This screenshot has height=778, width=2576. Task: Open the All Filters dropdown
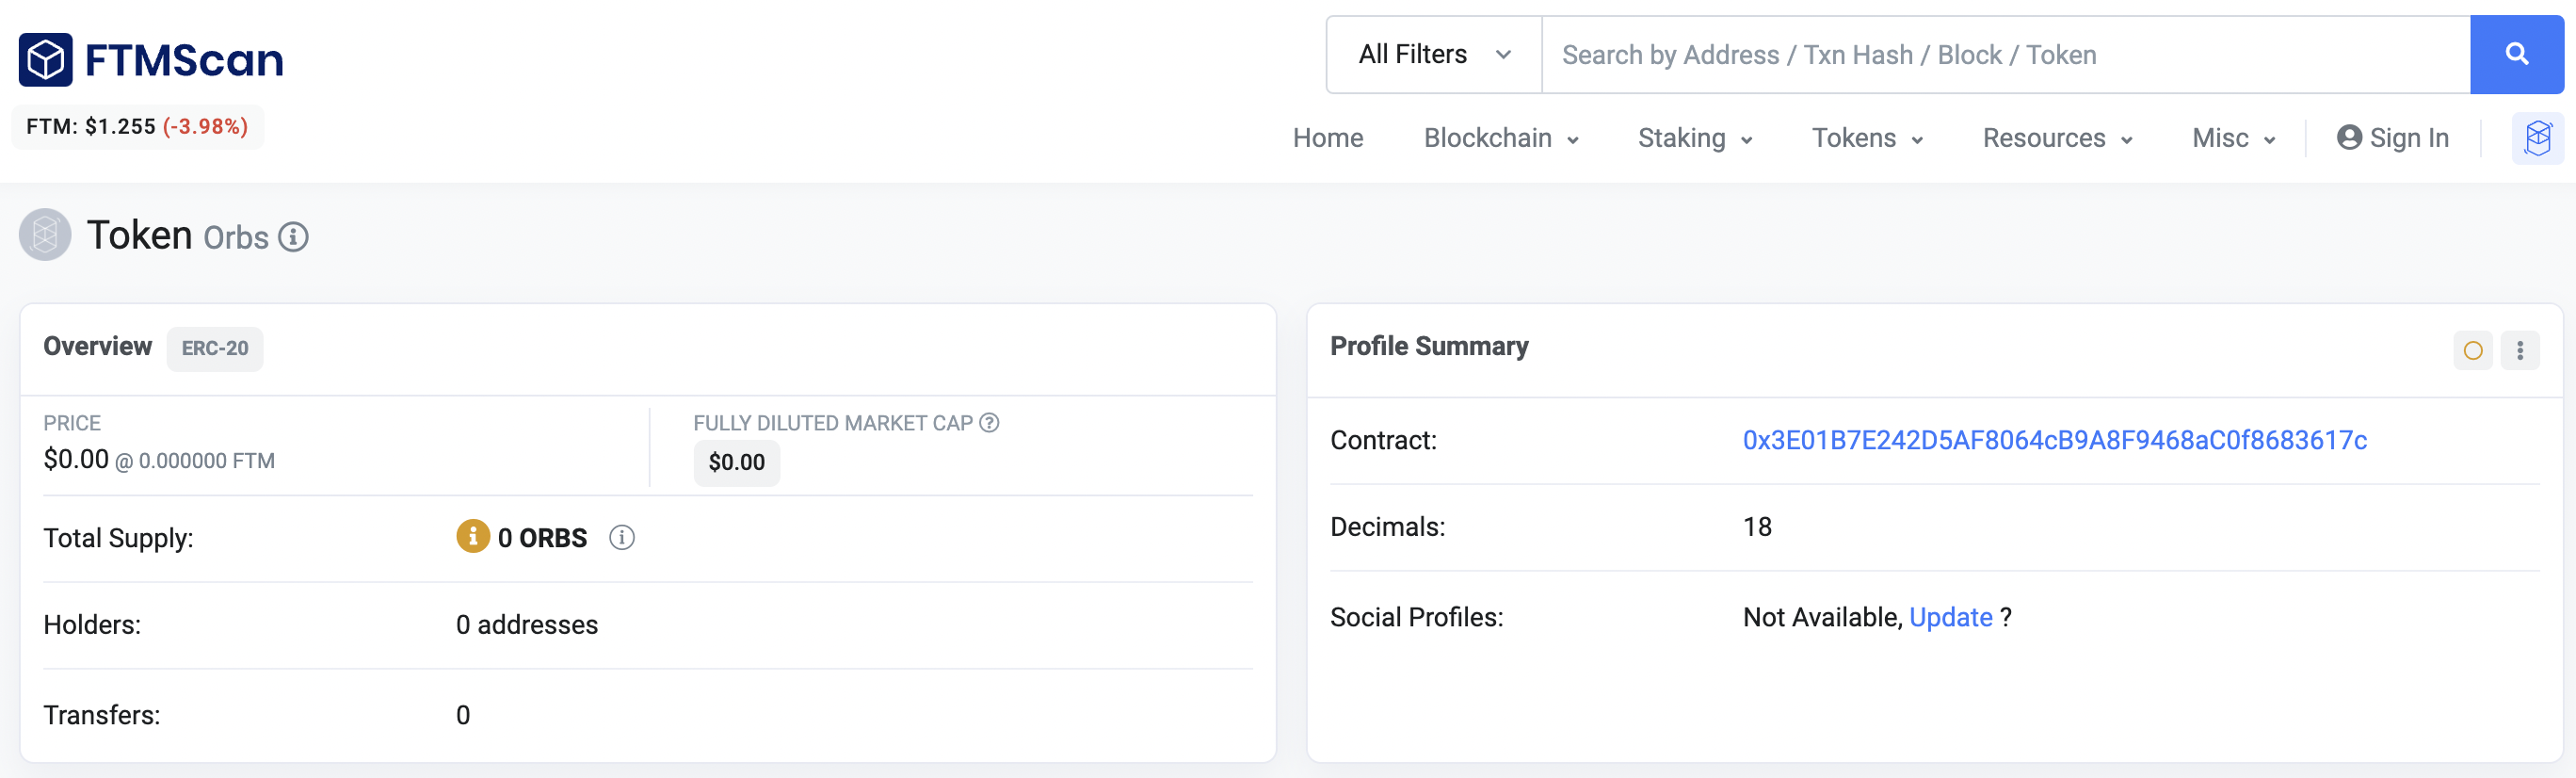pyautogui.click(x=1433, y=54)
